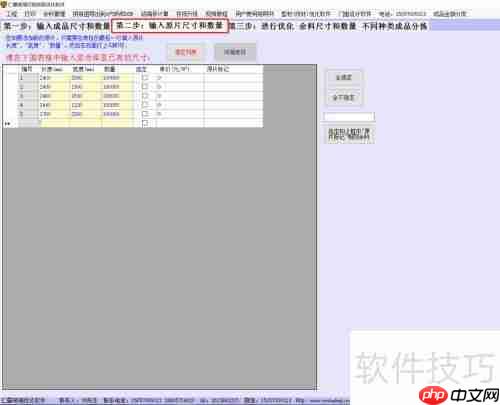Viewport: 500px width, 405px height.
Task: Open the 视频教程 menu
Action: [217, 14]
